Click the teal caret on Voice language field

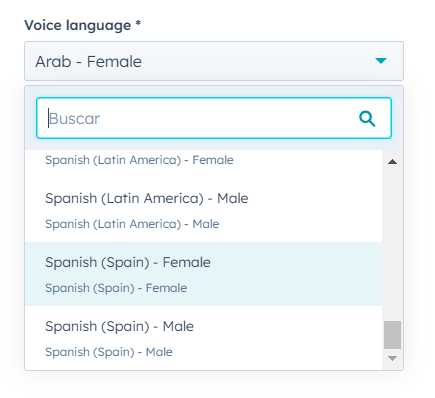click(x=381, y=61)
